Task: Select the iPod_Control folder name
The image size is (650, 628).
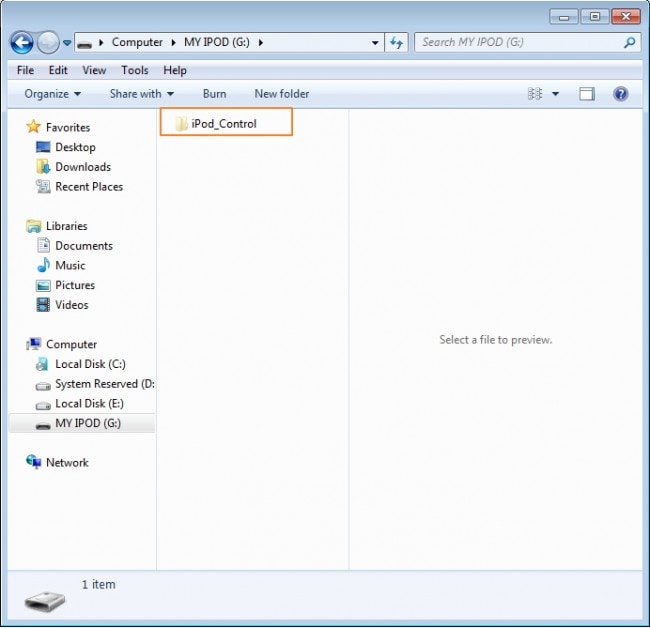Action: [x=224, y=124]
